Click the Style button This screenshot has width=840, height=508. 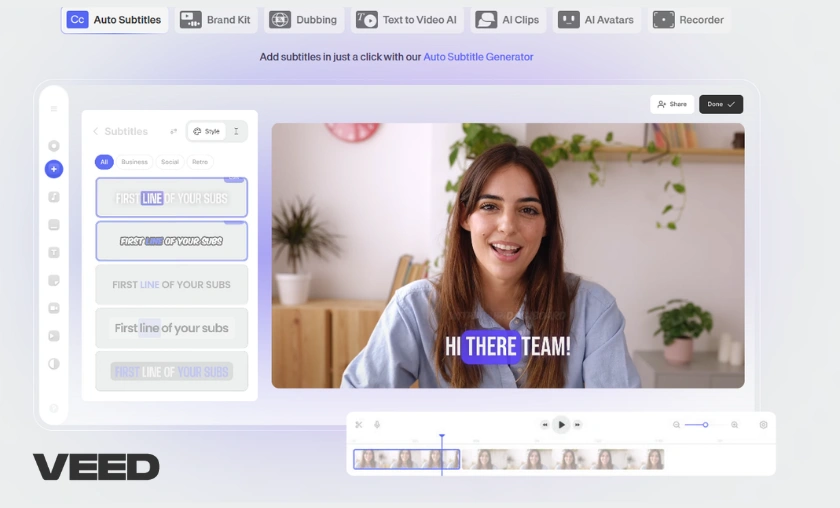[206, 131]
